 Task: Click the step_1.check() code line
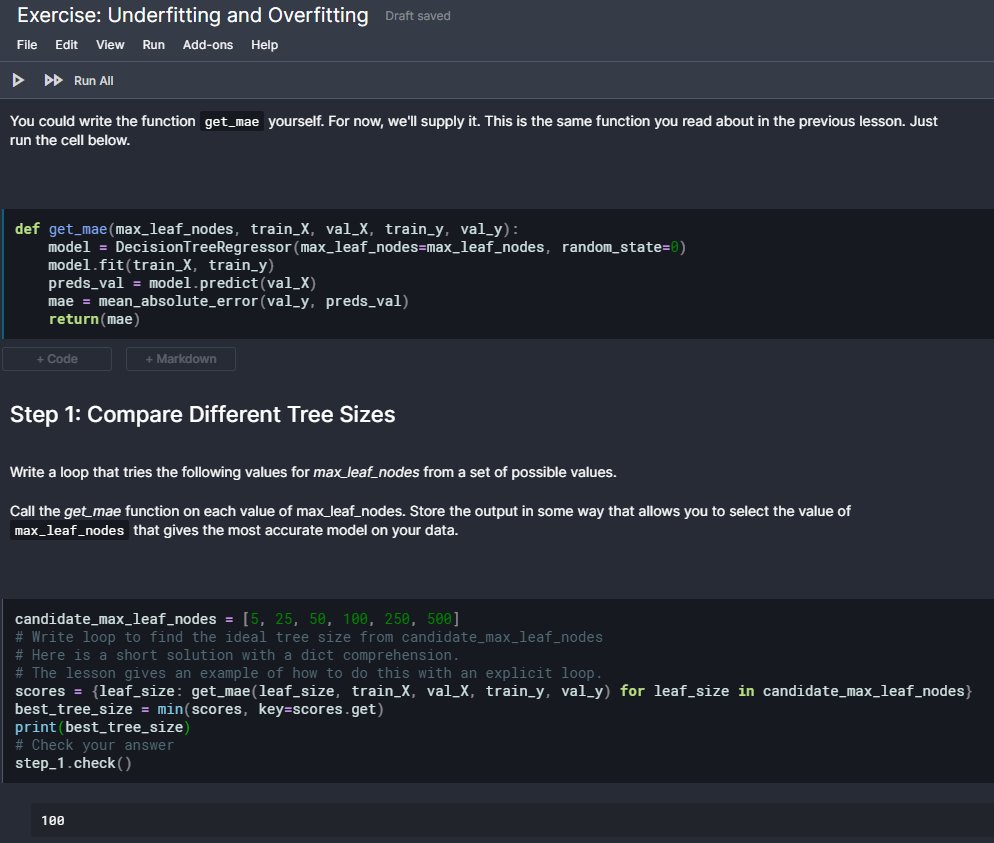74,764
